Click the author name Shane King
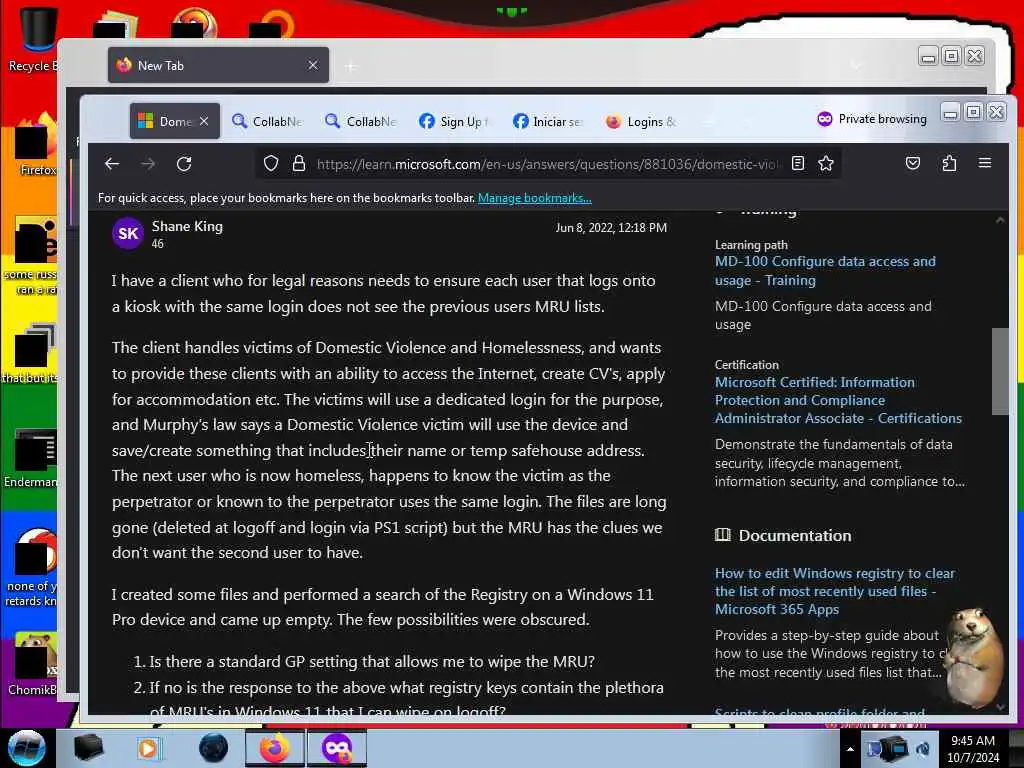The width and height of the screenshot is (1024, 768). click(x=187, y=227)
